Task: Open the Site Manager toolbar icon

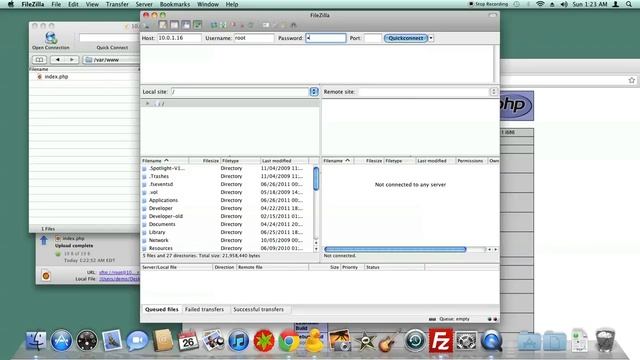Action: click(147, 25)
